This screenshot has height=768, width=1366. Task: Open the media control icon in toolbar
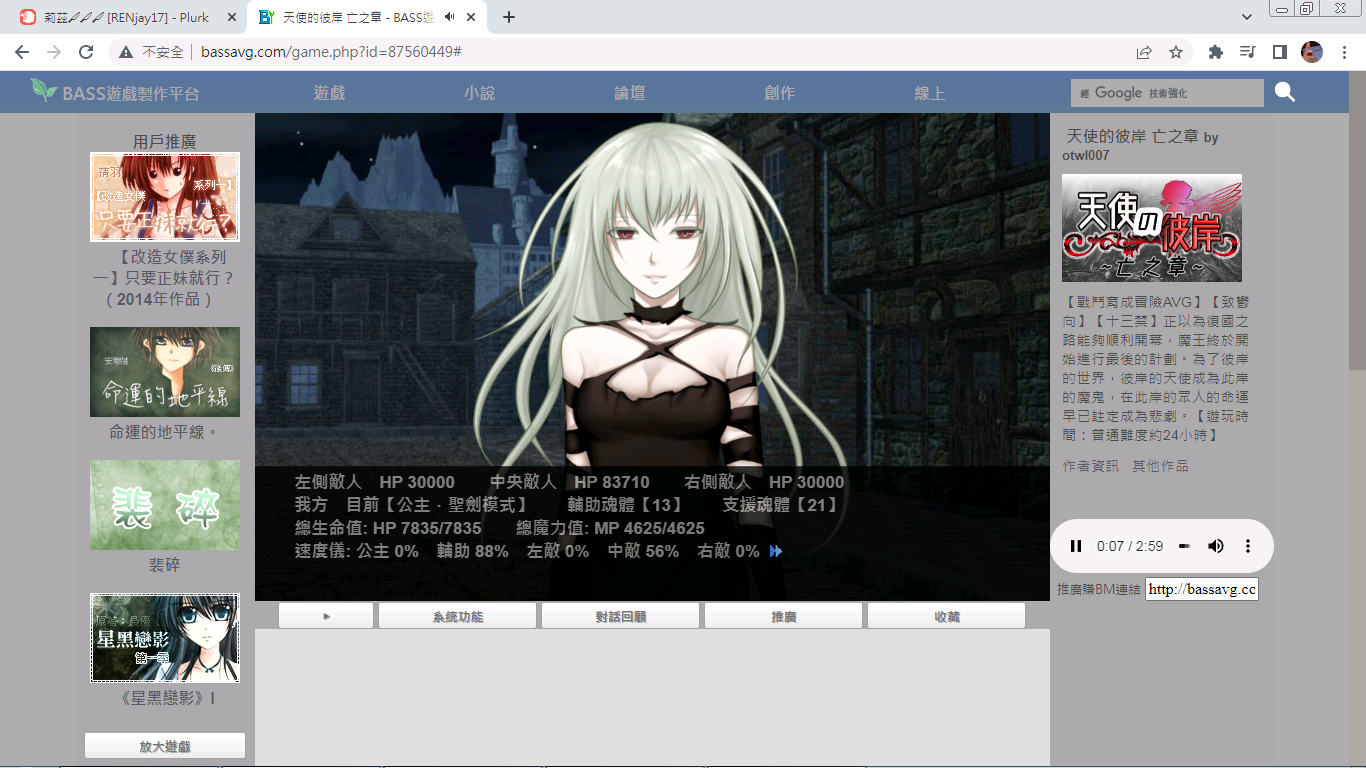pyautogui.click(x=1247, y=52)
